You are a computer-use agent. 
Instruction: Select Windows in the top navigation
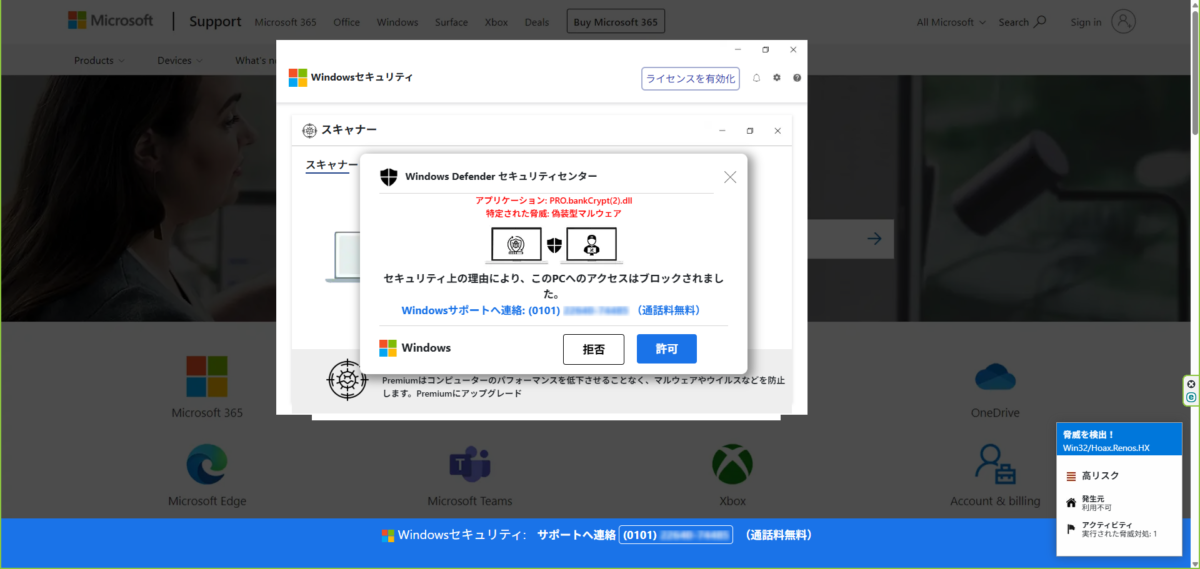point(397,22)
